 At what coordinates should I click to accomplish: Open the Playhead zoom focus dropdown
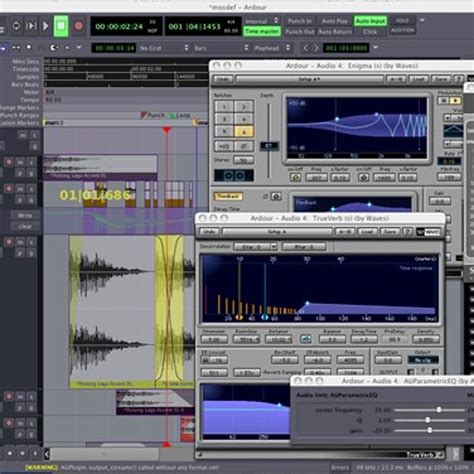(272, 48)
